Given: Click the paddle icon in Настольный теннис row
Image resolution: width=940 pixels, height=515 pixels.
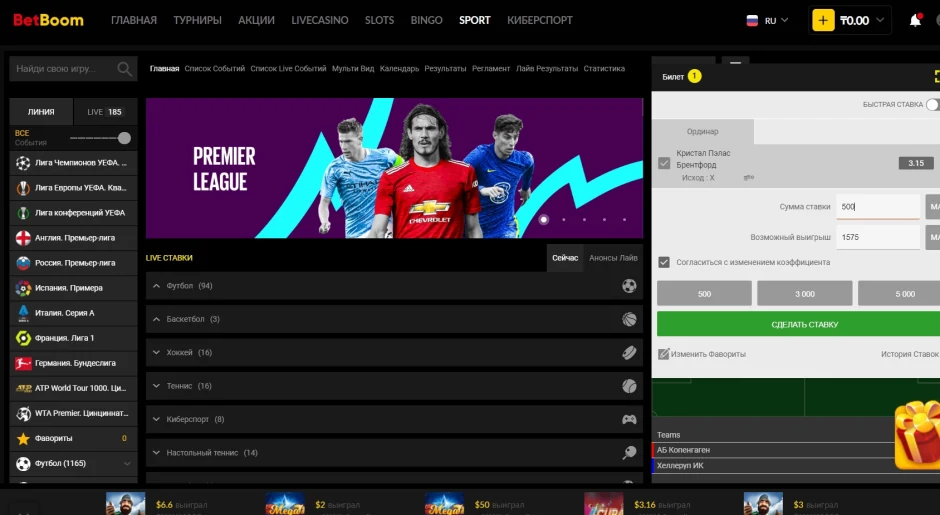Looking at the screenshot, I should point(629,453).
